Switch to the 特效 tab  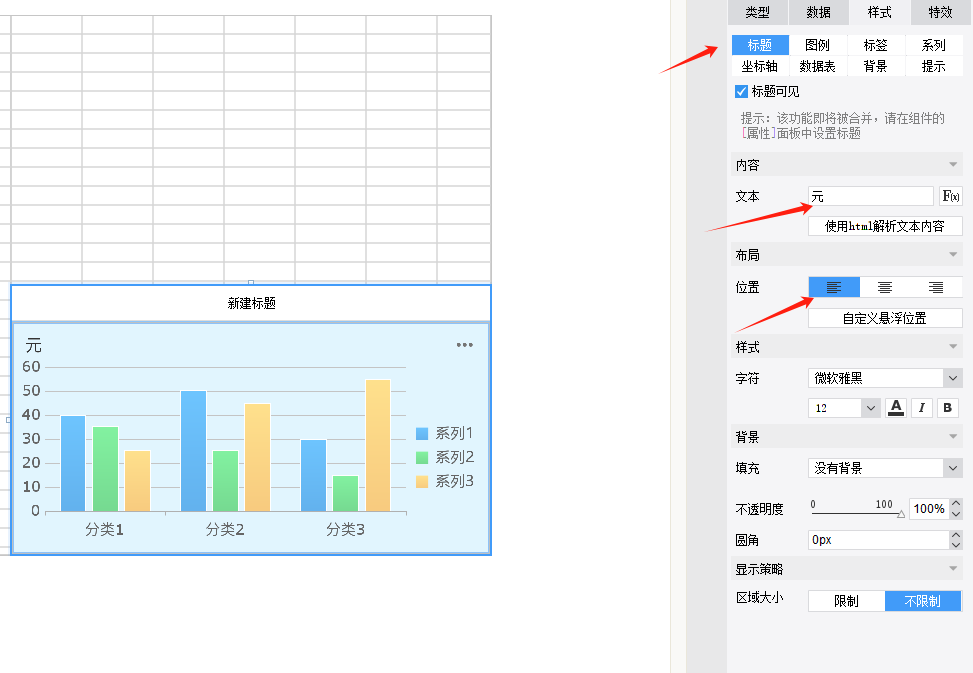coord(940,12)
